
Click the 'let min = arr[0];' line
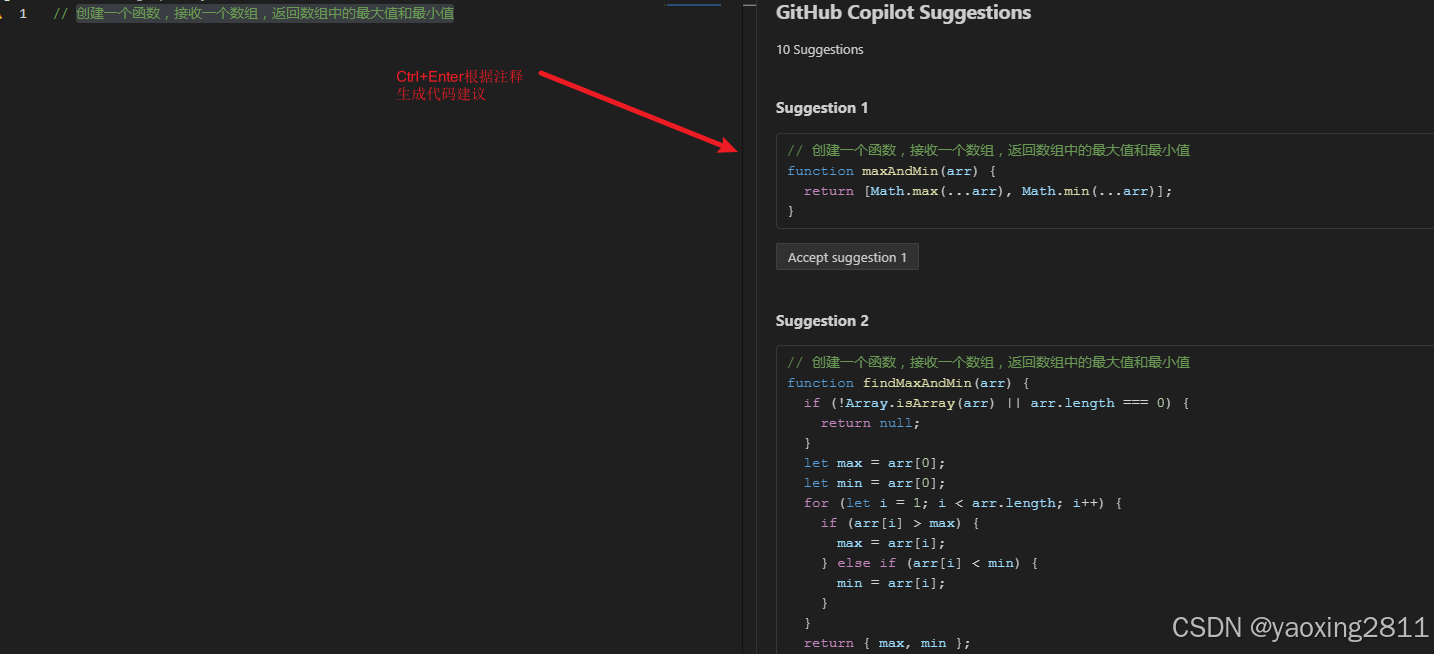(874, 483)
